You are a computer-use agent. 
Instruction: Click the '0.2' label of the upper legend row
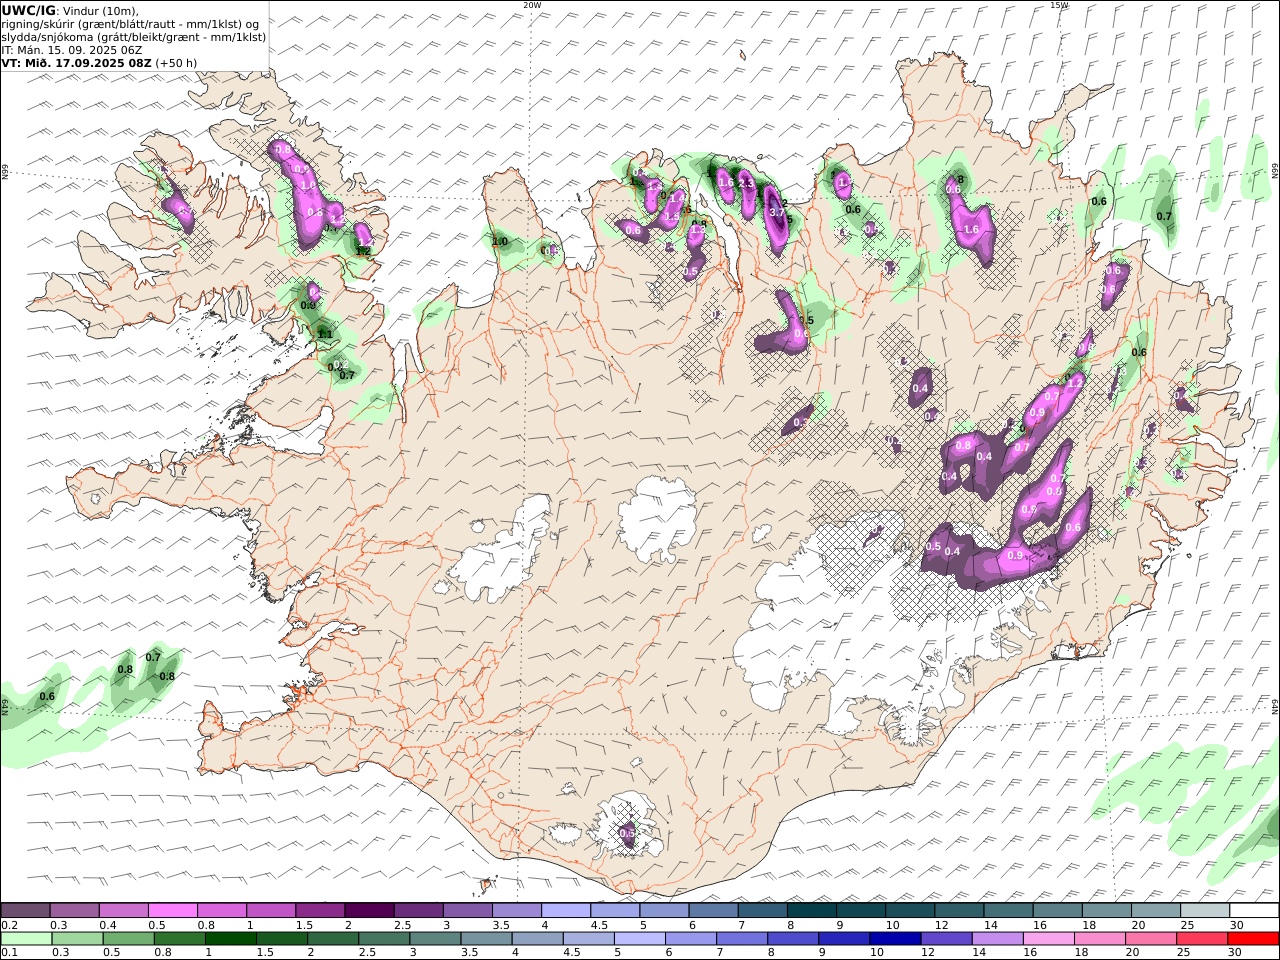coord(10,925)
